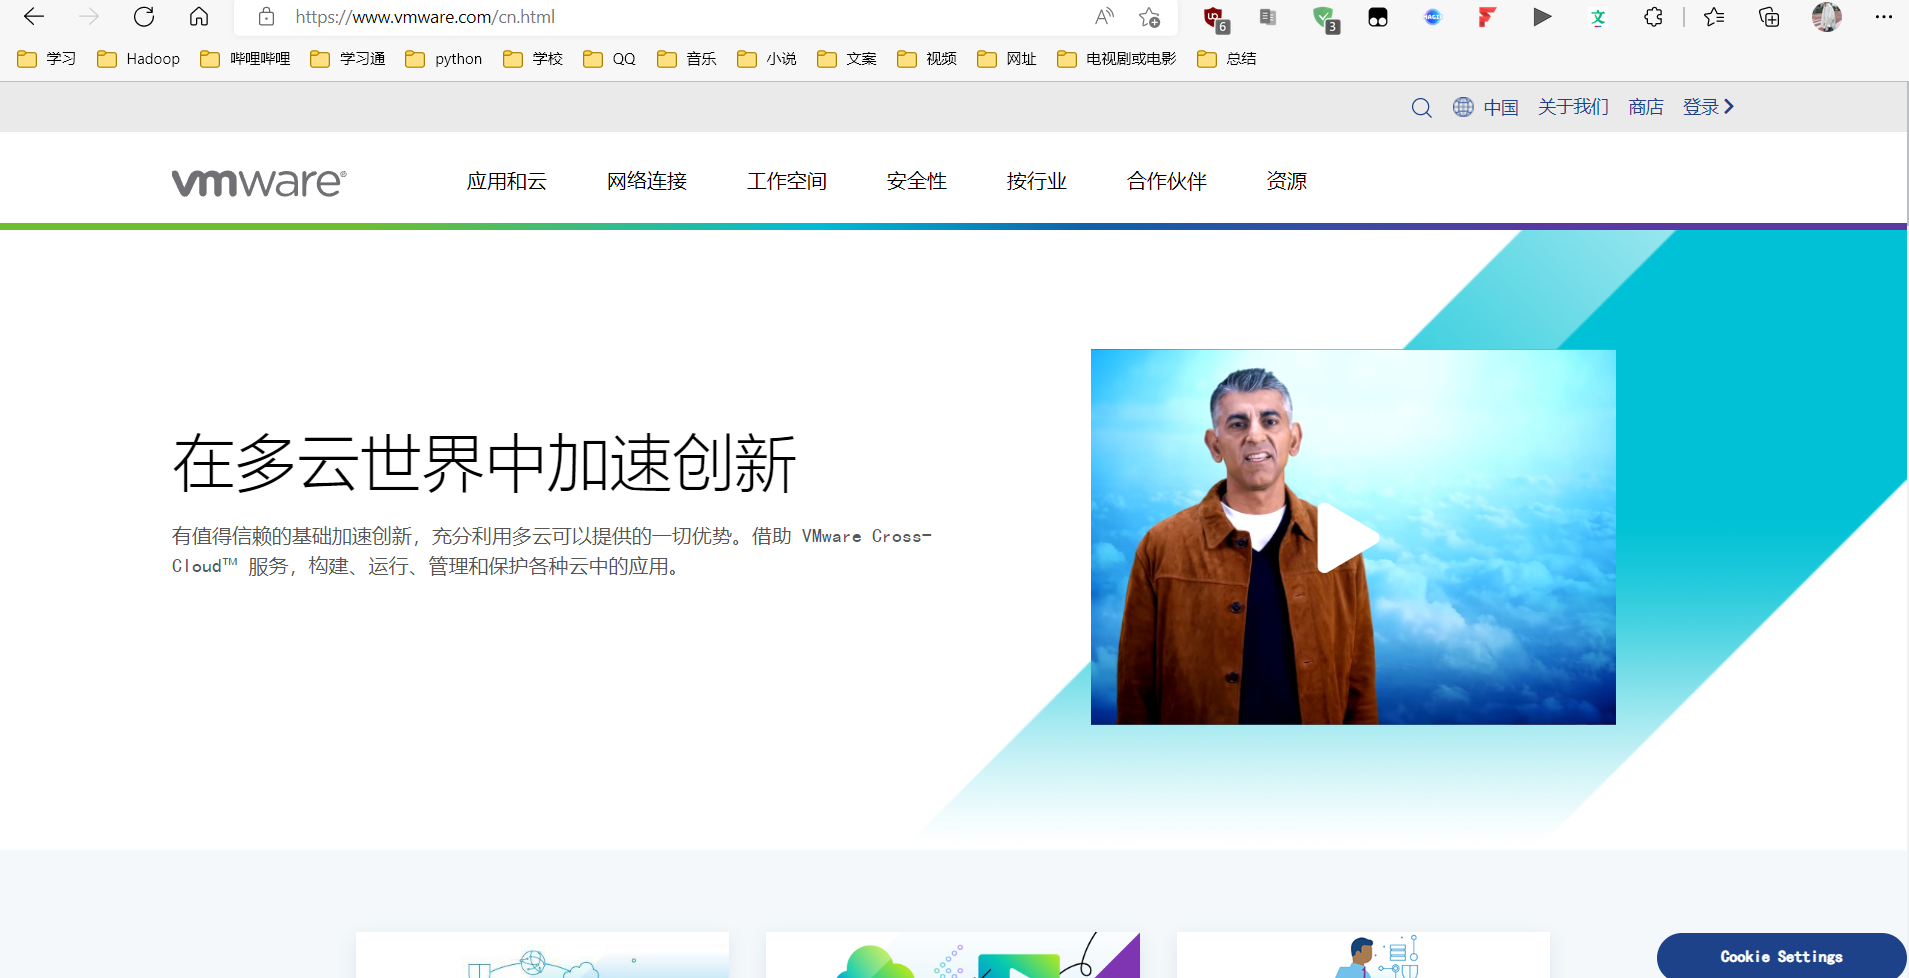
Task: Click the Cookie Settings button
Action: pyautogui.click(x=1781, y=956)
